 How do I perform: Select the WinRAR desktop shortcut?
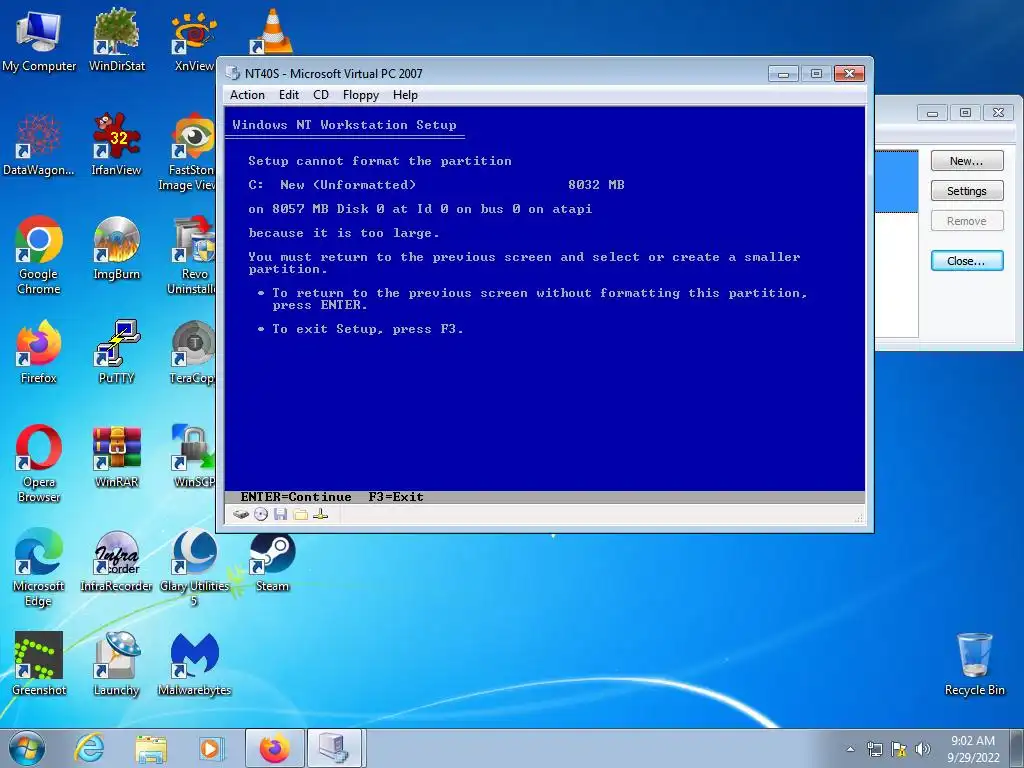click(x=116, y=457)
